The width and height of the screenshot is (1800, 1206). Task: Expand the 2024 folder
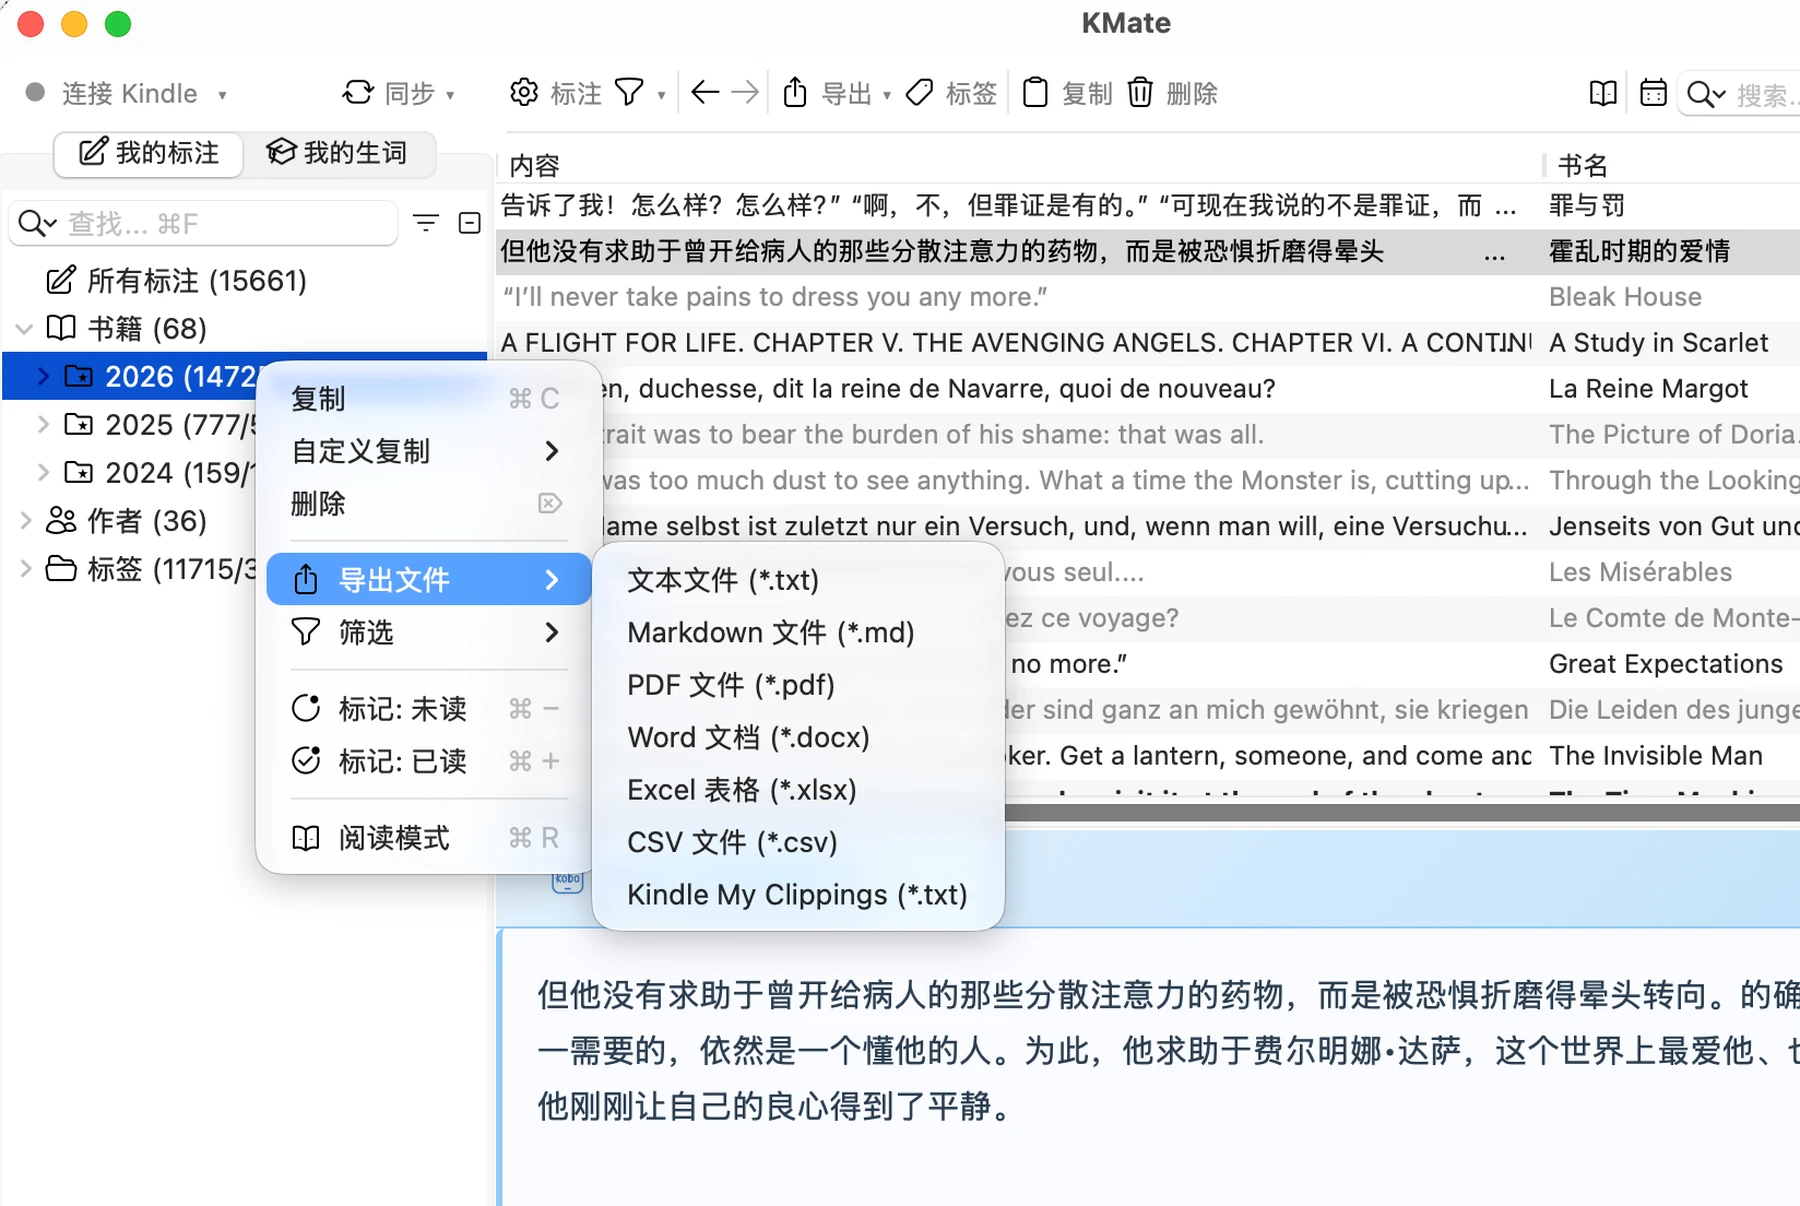click(x=43, y=472)
